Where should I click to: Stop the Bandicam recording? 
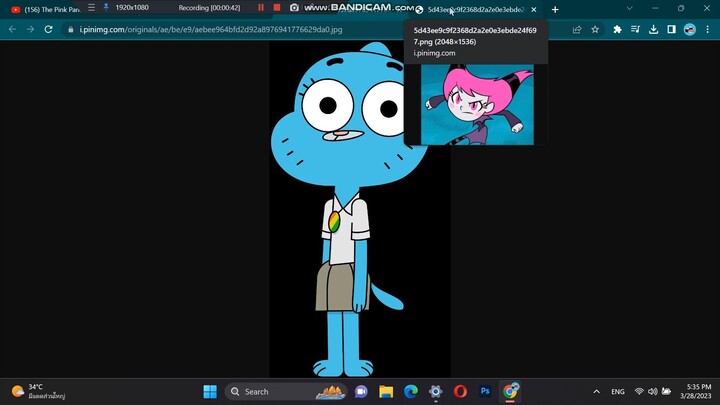tap(277, 7)
